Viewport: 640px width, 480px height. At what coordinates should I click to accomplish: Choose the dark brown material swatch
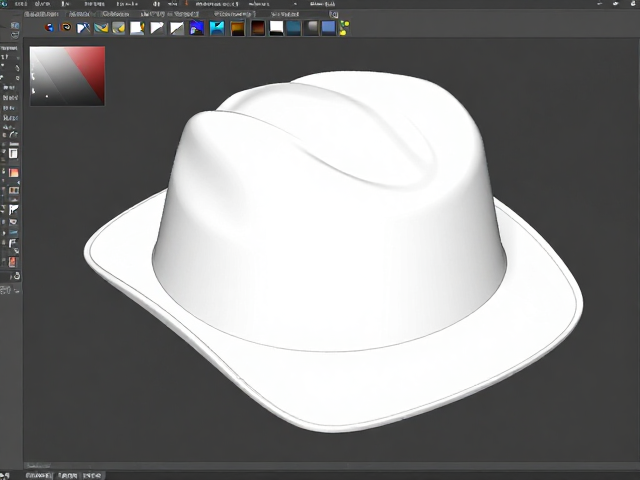pos(258,28)
